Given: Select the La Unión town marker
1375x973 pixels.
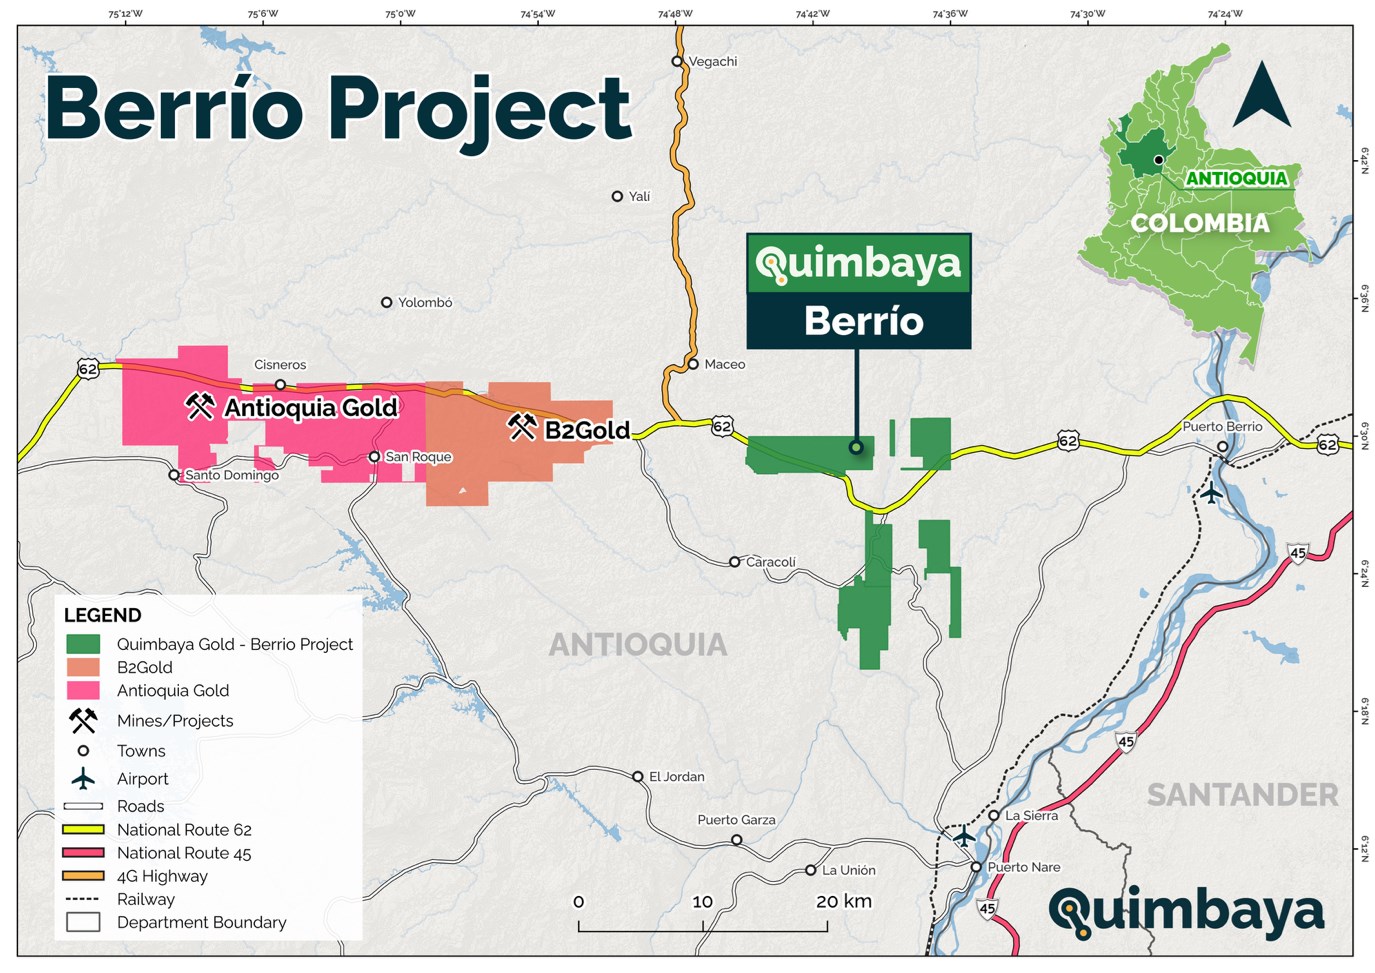Looking at the screenshot, I should [x=811, y=870].
